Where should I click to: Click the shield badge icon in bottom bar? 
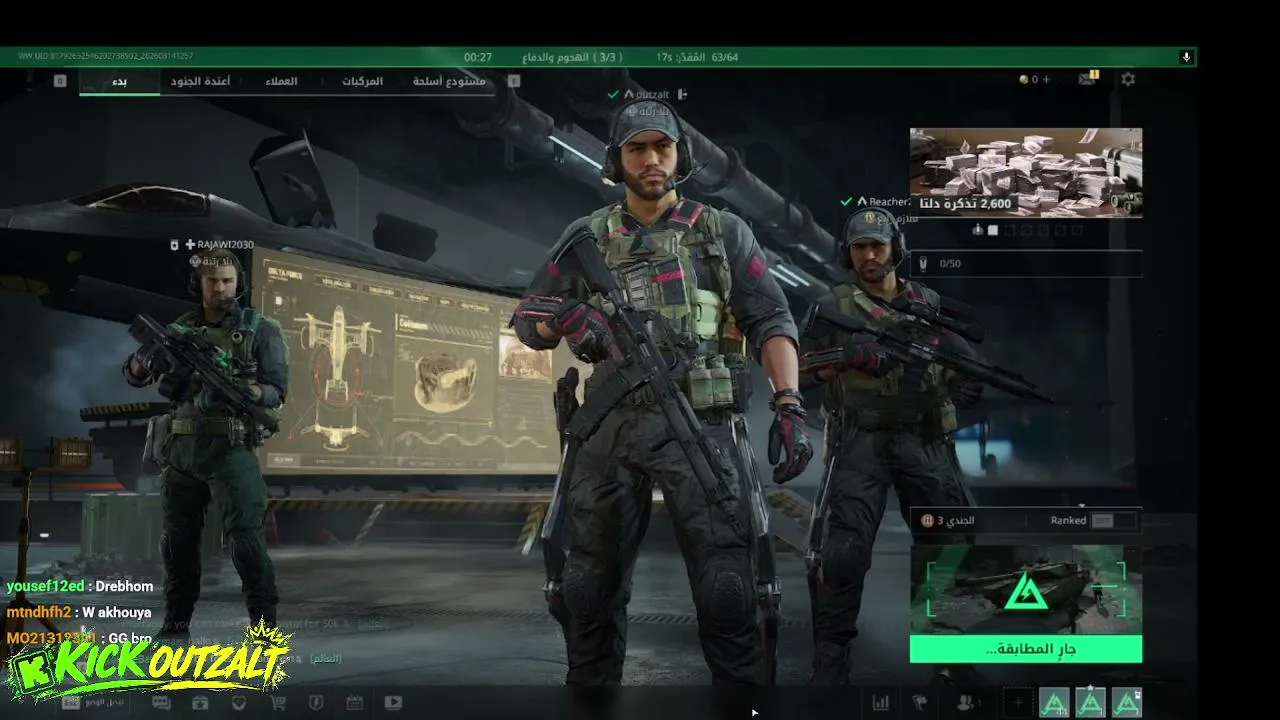[315, 702]
